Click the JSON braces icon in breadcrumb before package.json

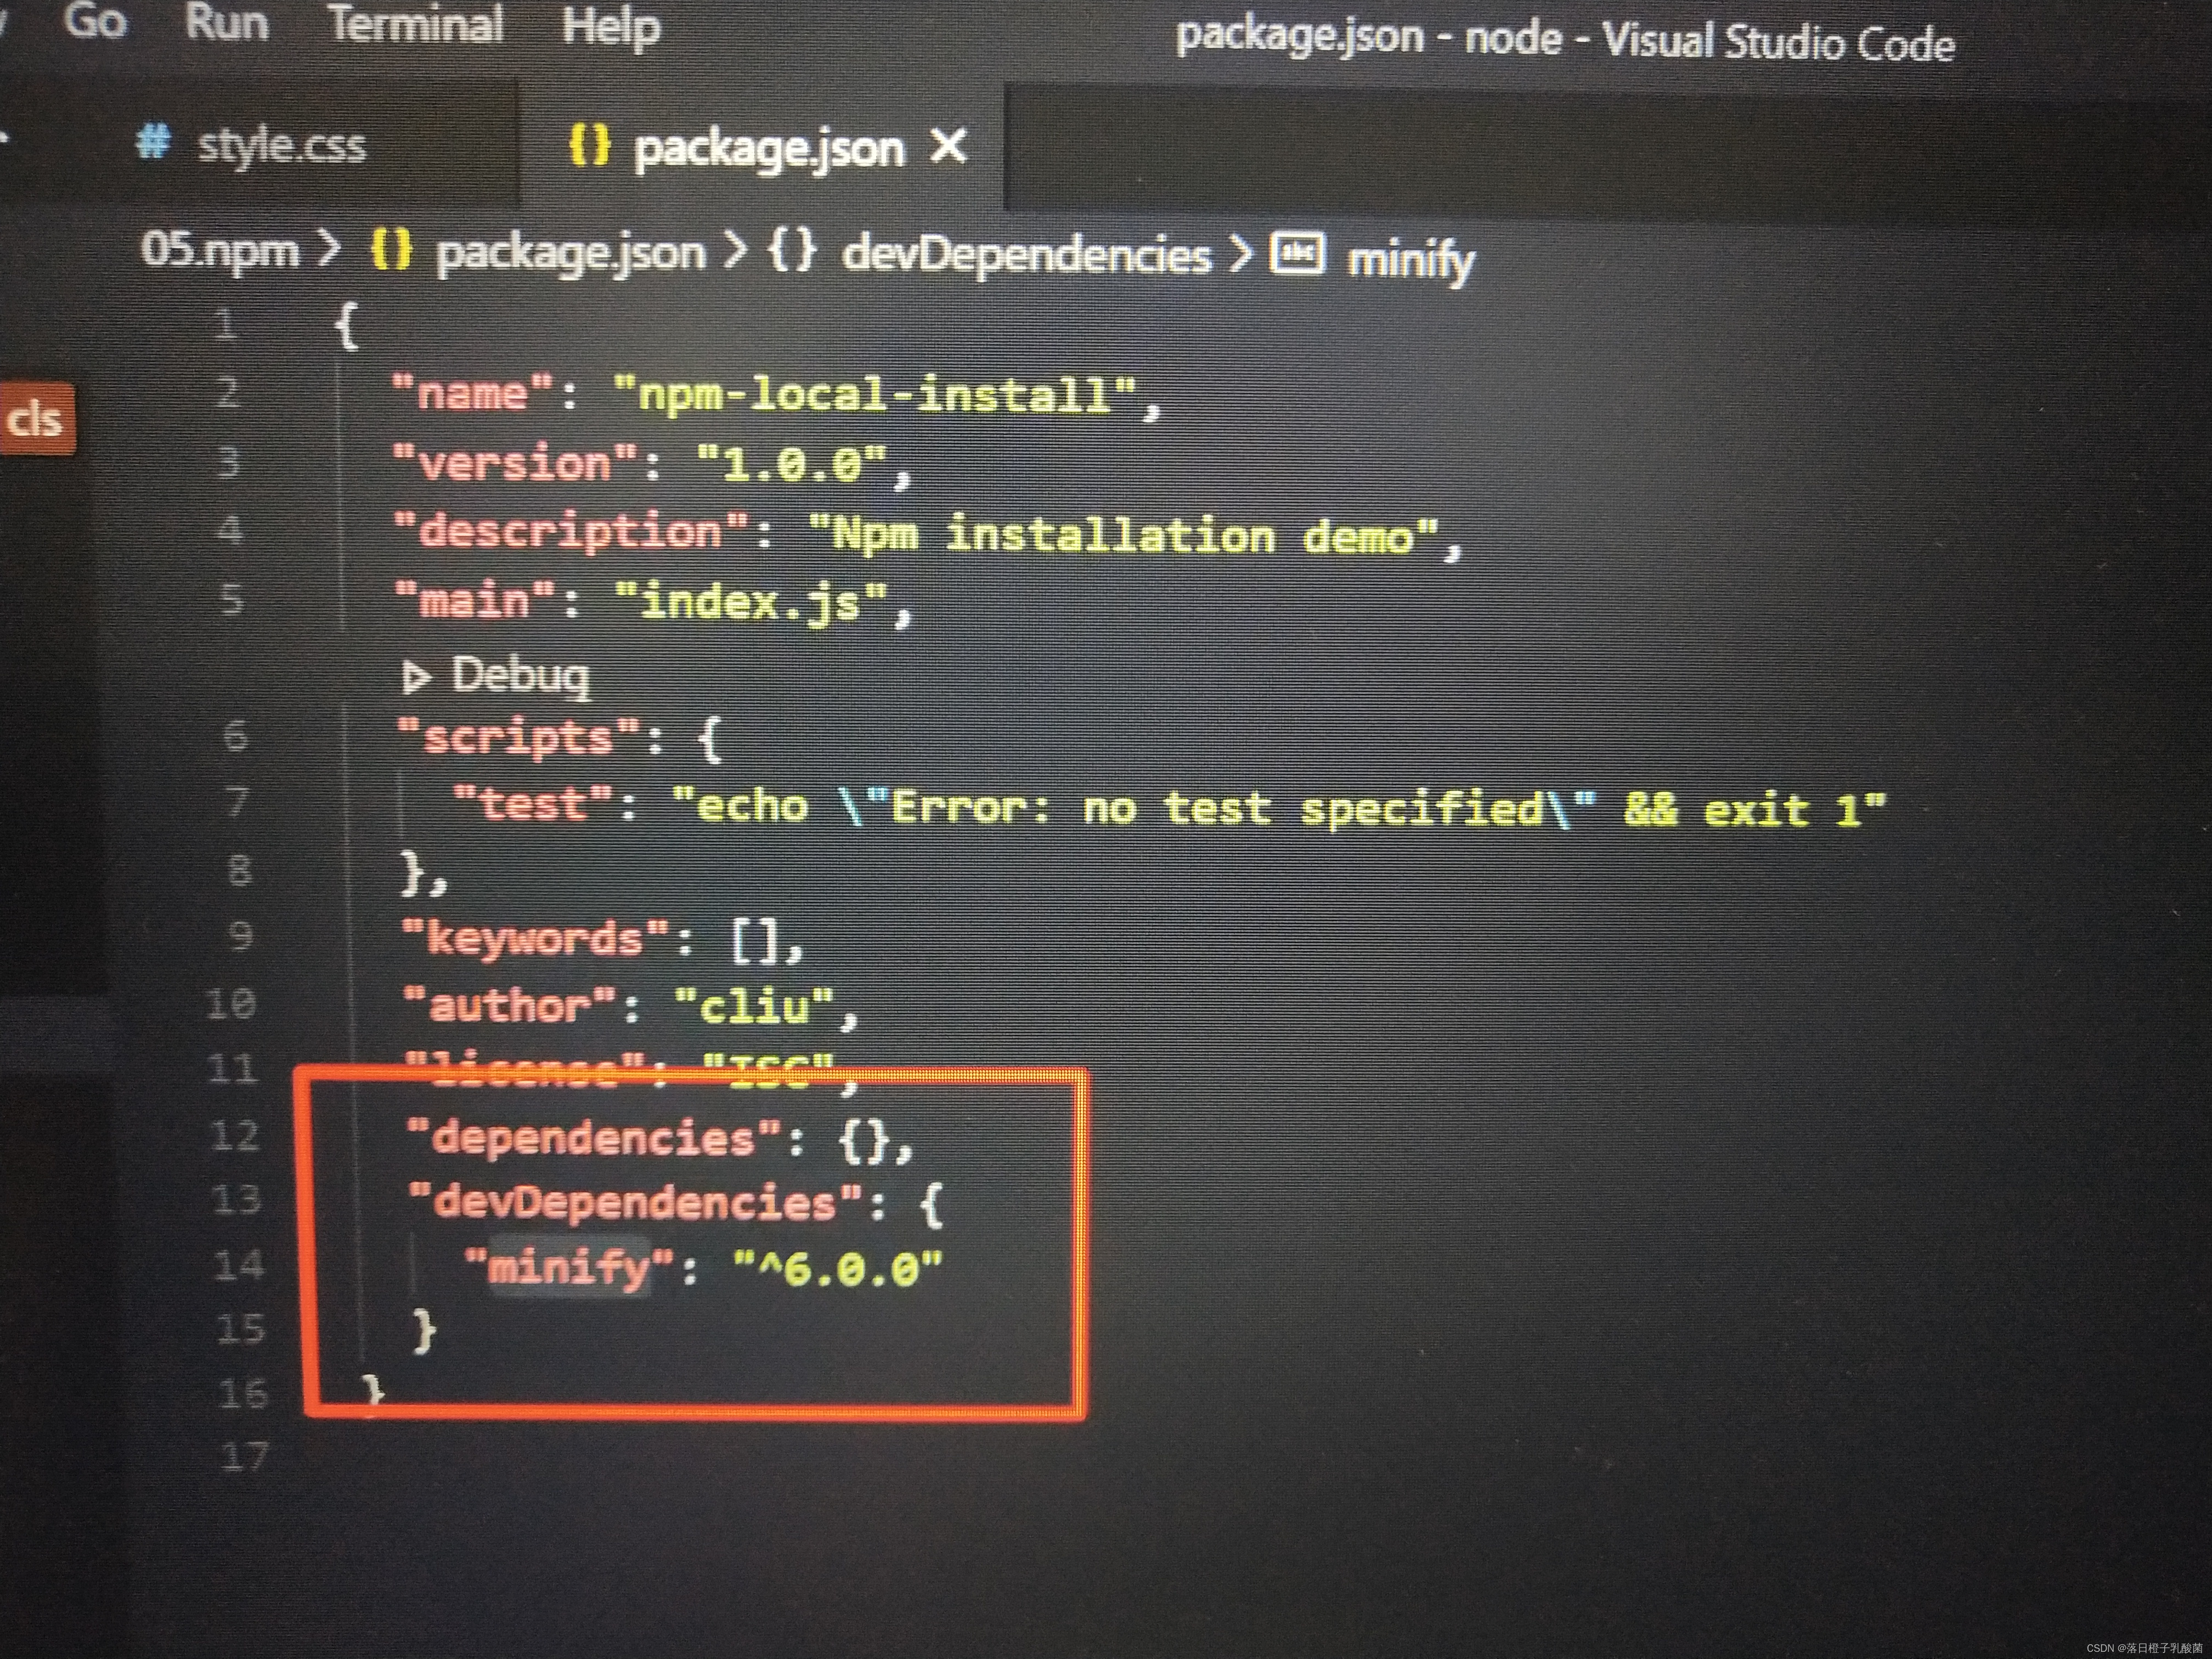pyautogui.click(x=391, y=249)
